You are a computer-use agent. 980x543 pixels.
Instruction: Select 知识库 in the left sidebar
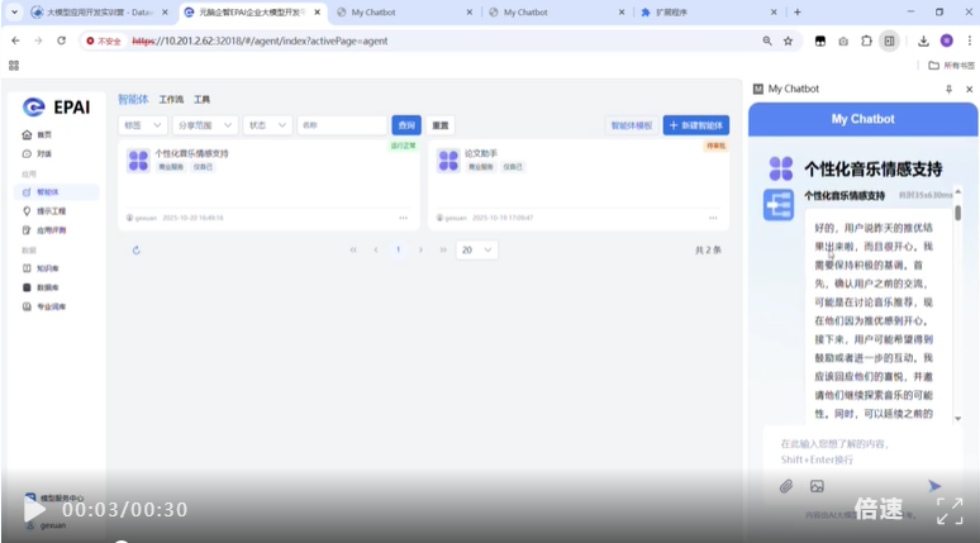point(48,268)
